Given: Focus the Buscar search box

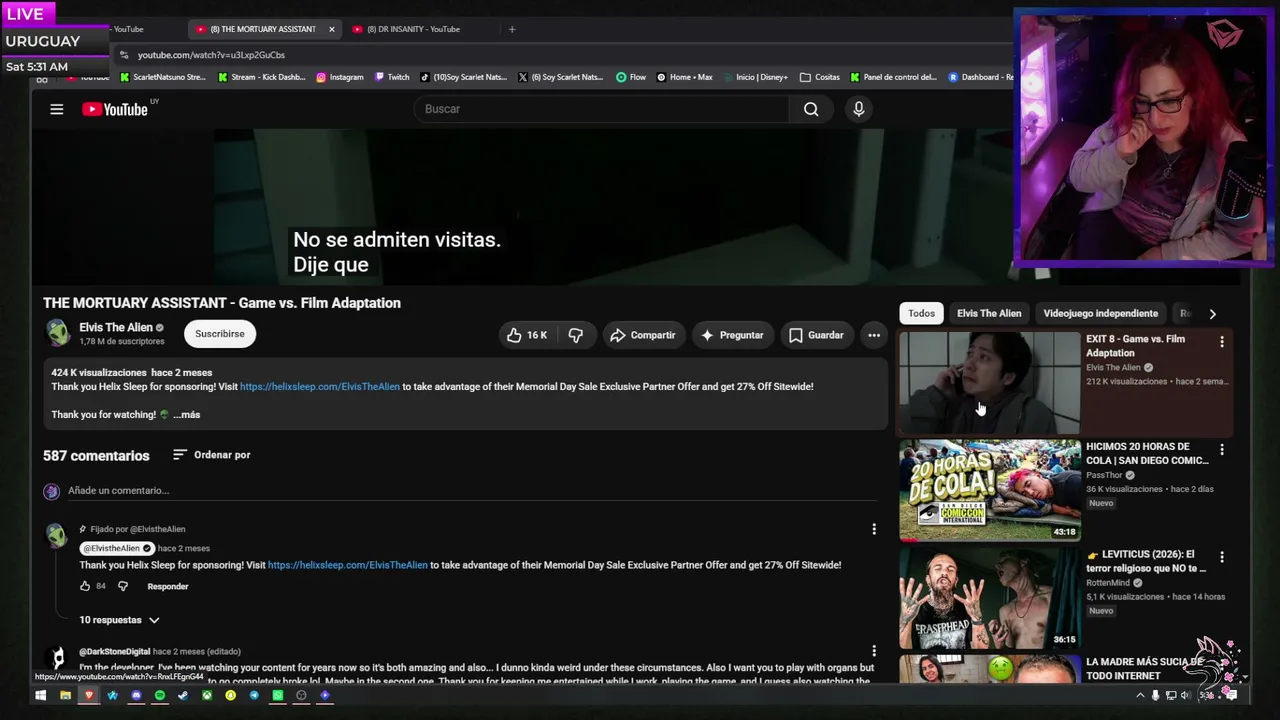Looking at the screenshot, I should 602,109.
